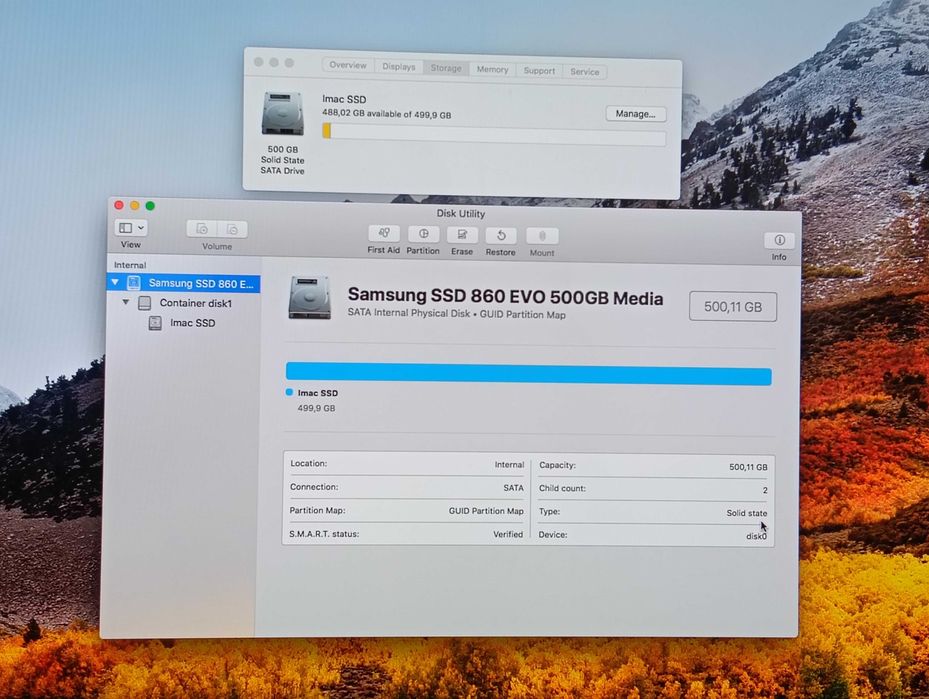Image resolution: width=929 pixels, height=699 pixels.
Task: Zoom the Disk Utility window
Action: pos(150,206)
